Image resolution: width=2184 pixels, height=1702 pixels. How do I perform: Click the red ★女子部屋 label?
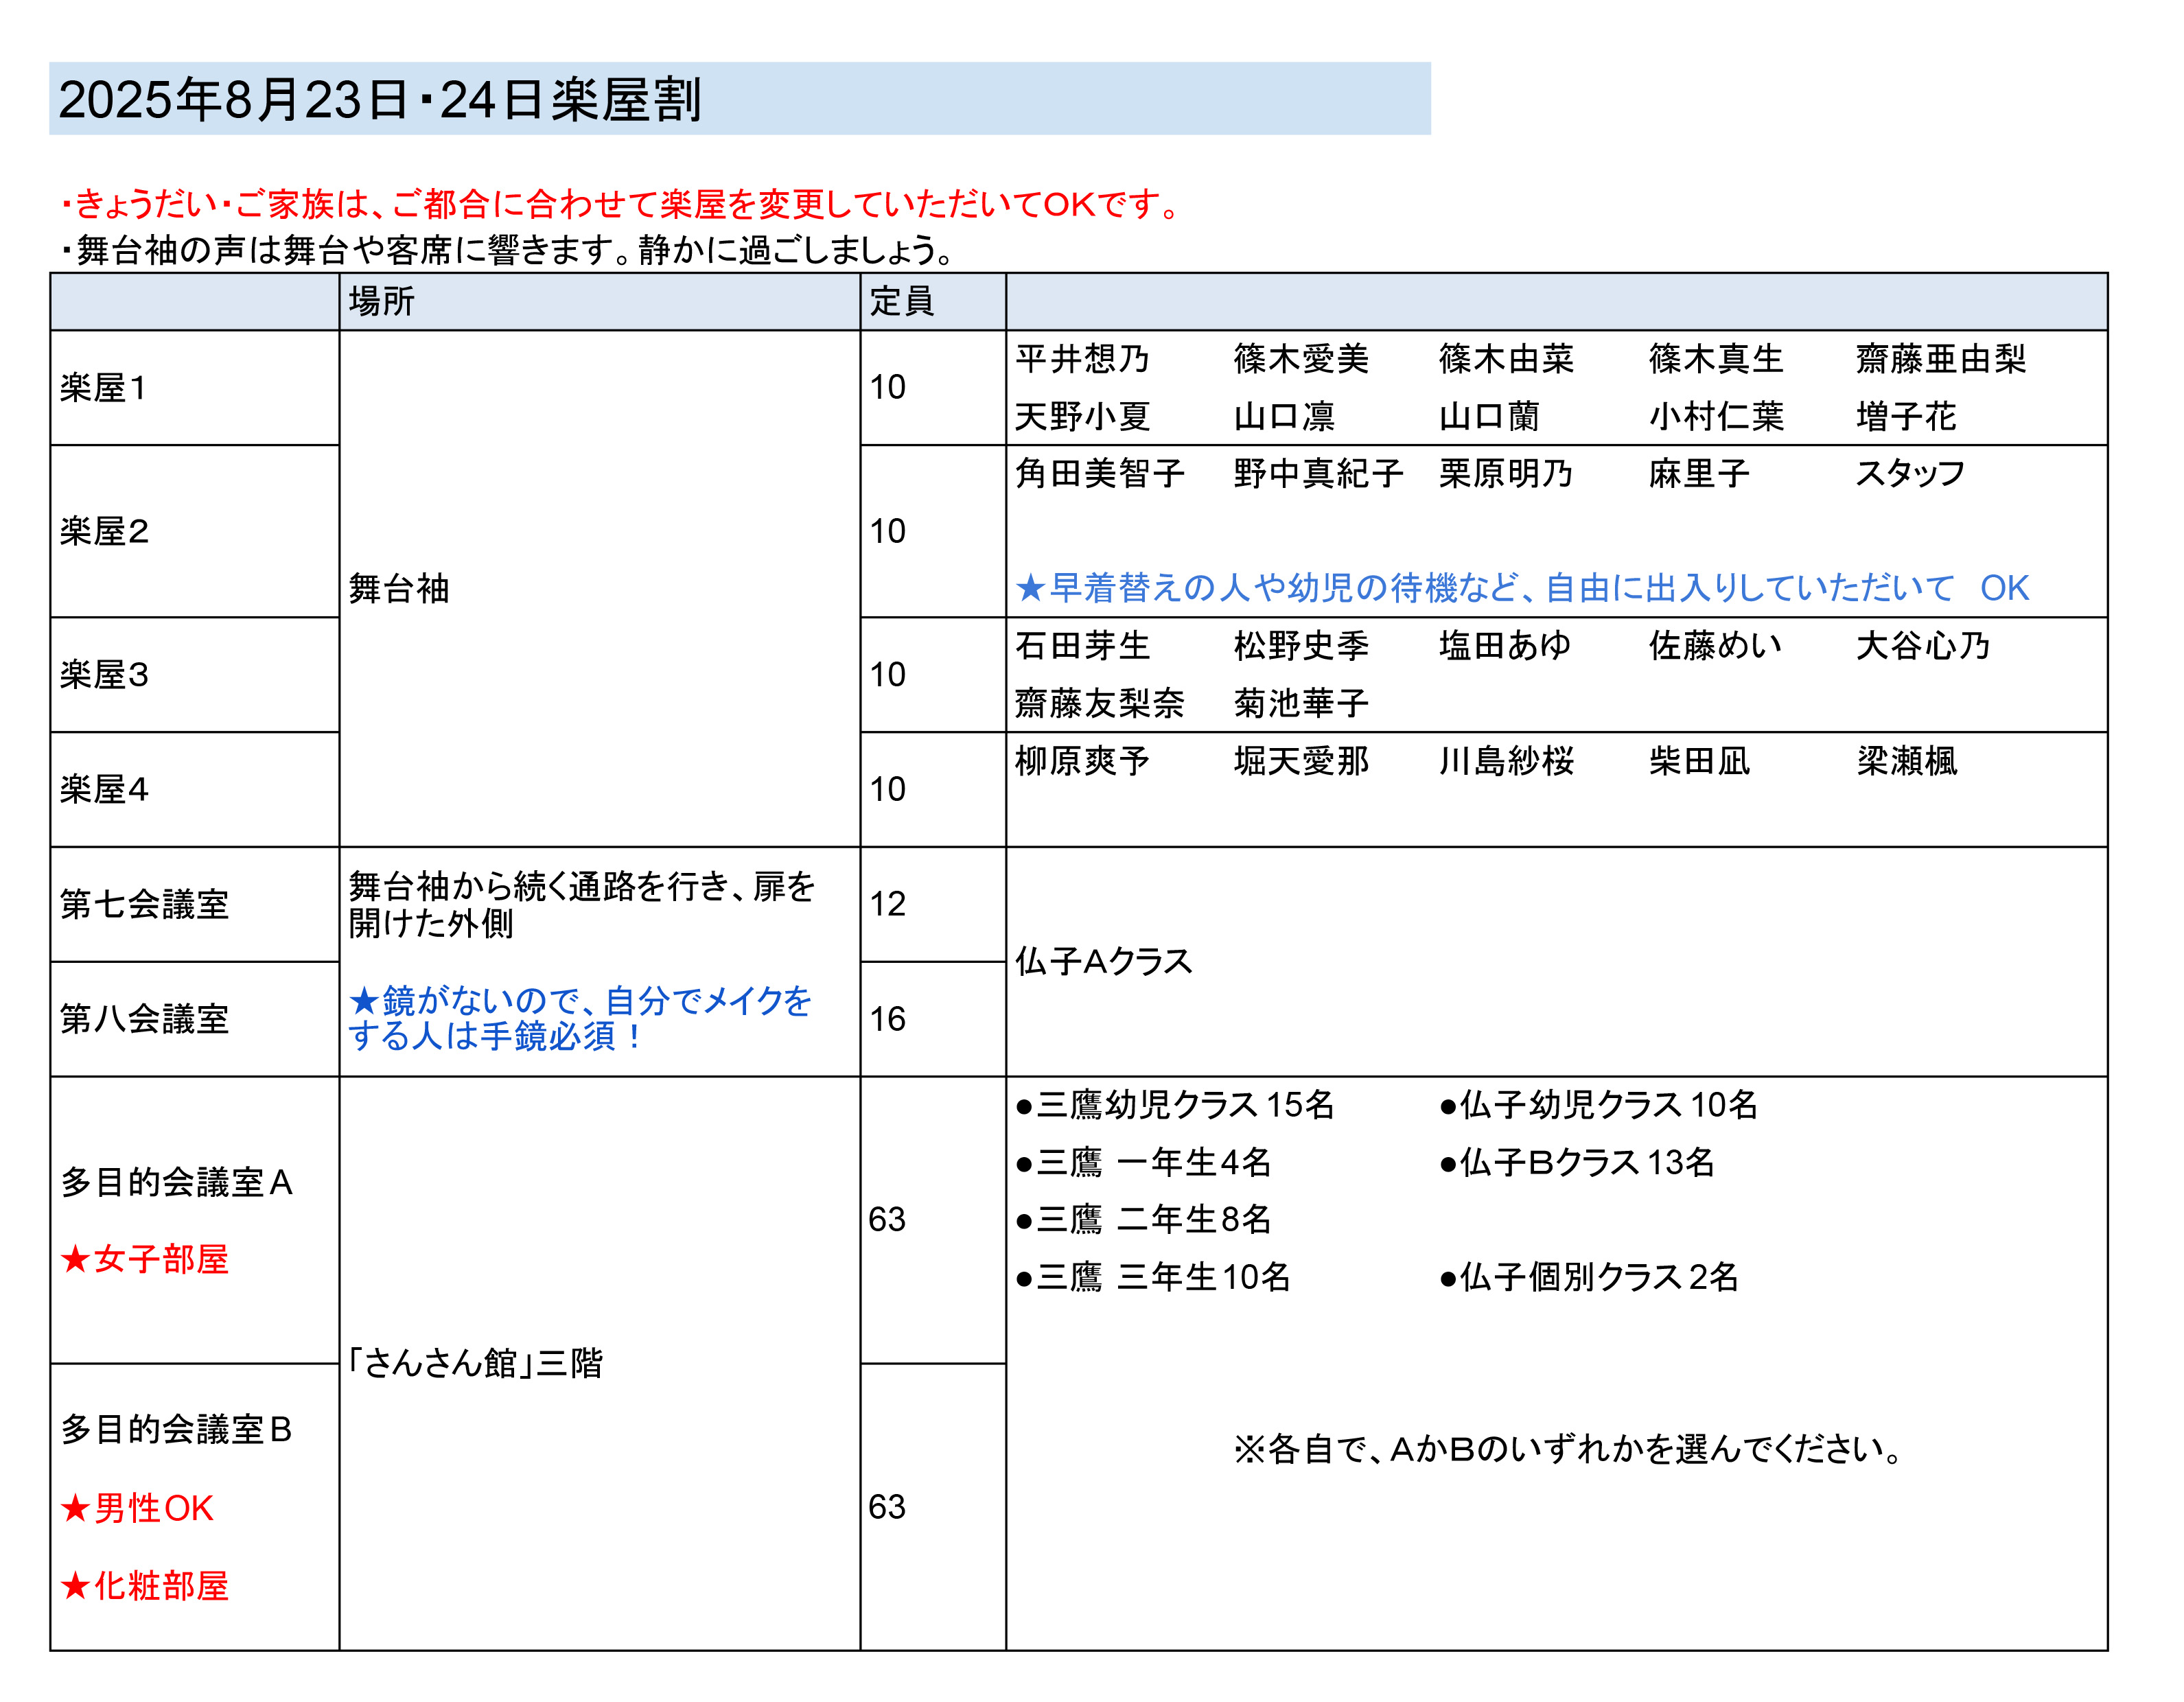tap(145, 1259)
